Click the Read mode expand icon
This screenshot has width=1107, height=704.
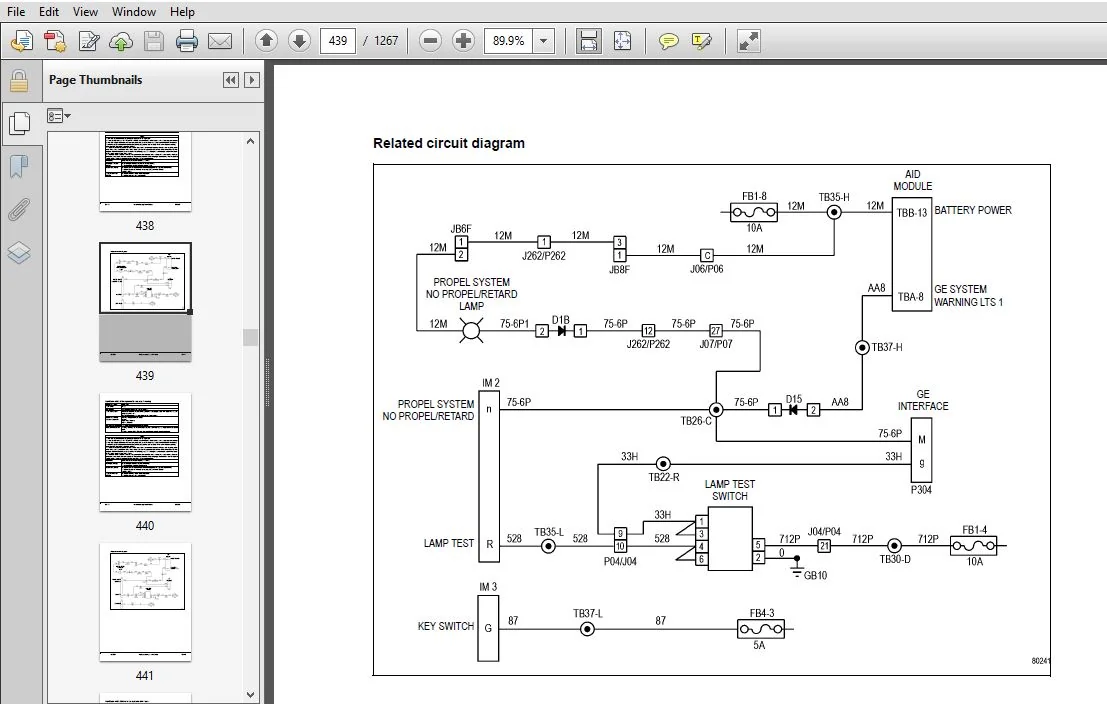point(748,41)
